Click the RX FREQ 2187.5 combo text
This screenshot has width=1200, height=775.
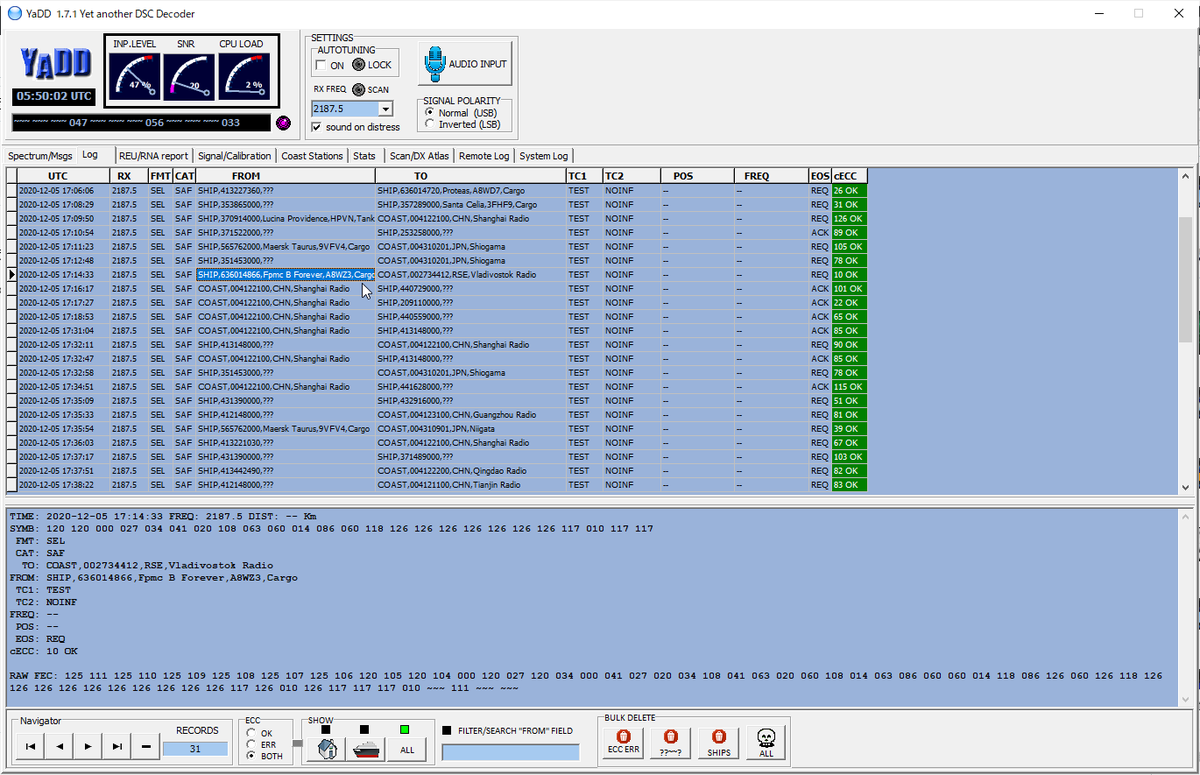345,108
